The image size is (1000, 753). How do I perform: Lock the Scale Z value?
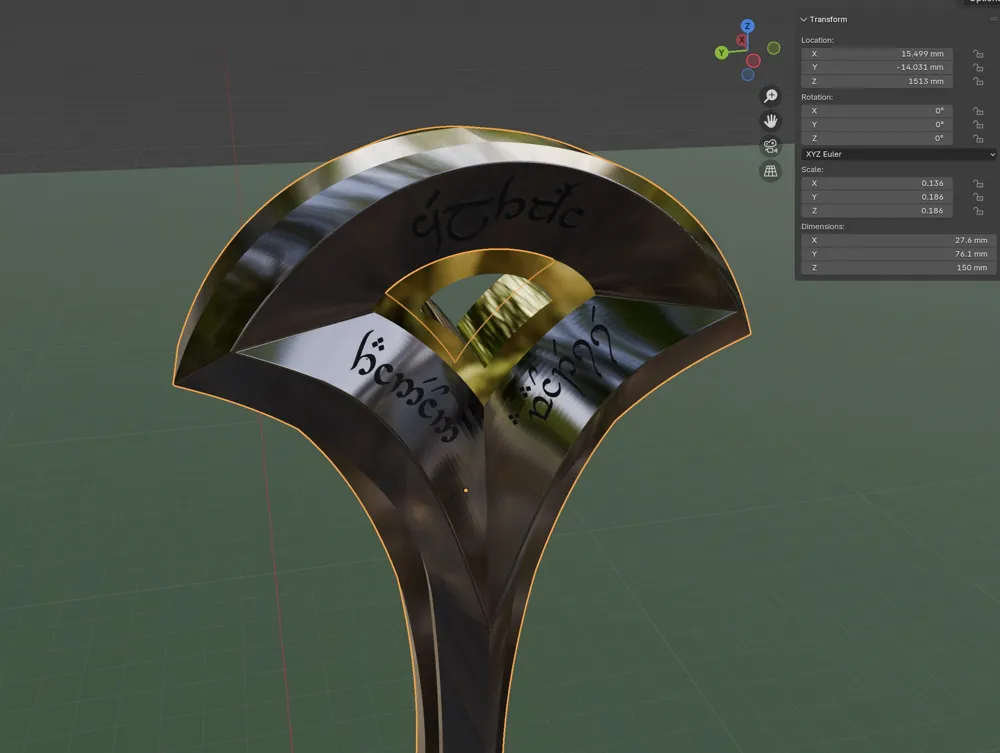point(978,211)
